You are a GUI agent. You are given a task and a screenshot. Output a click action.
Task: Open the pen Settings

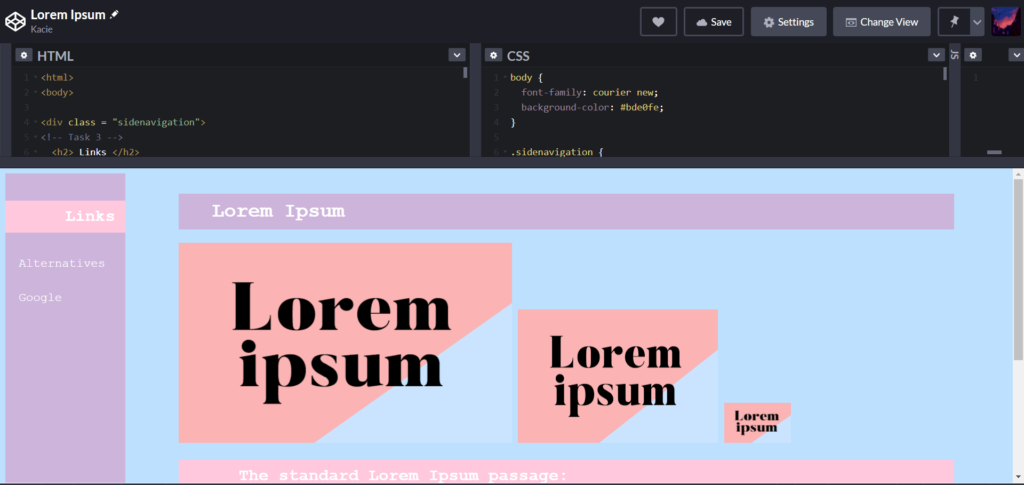click(x=788, y=22)
